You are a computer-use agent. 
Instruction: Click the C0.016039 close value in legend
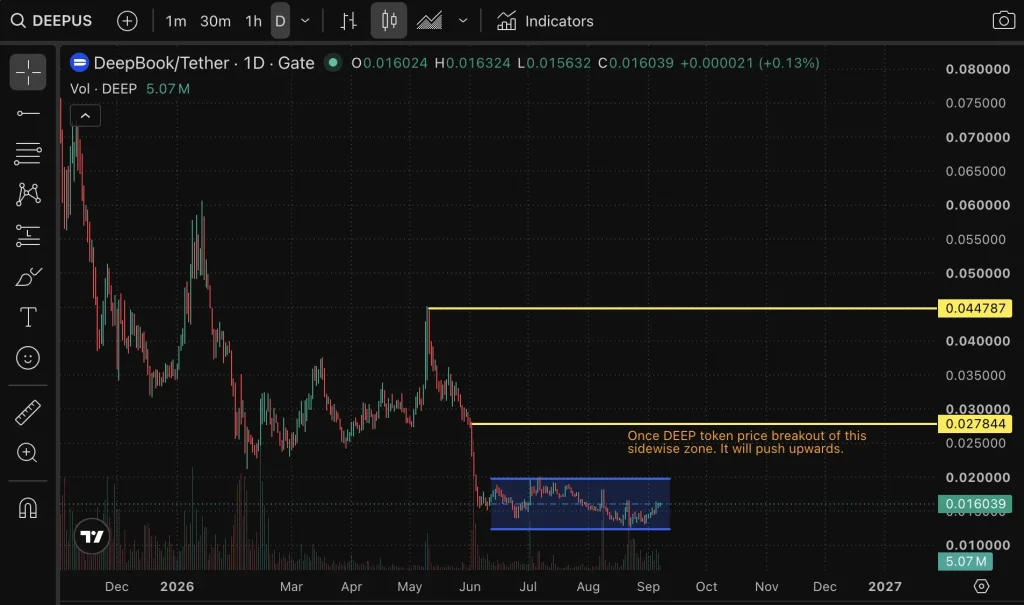click(635, 63)
